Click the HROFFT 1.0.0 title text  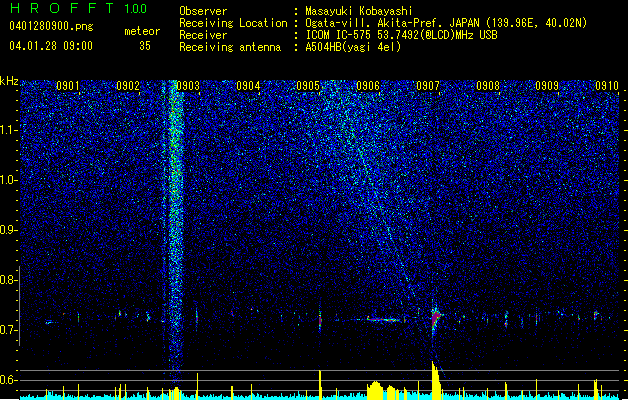point(78,8)
